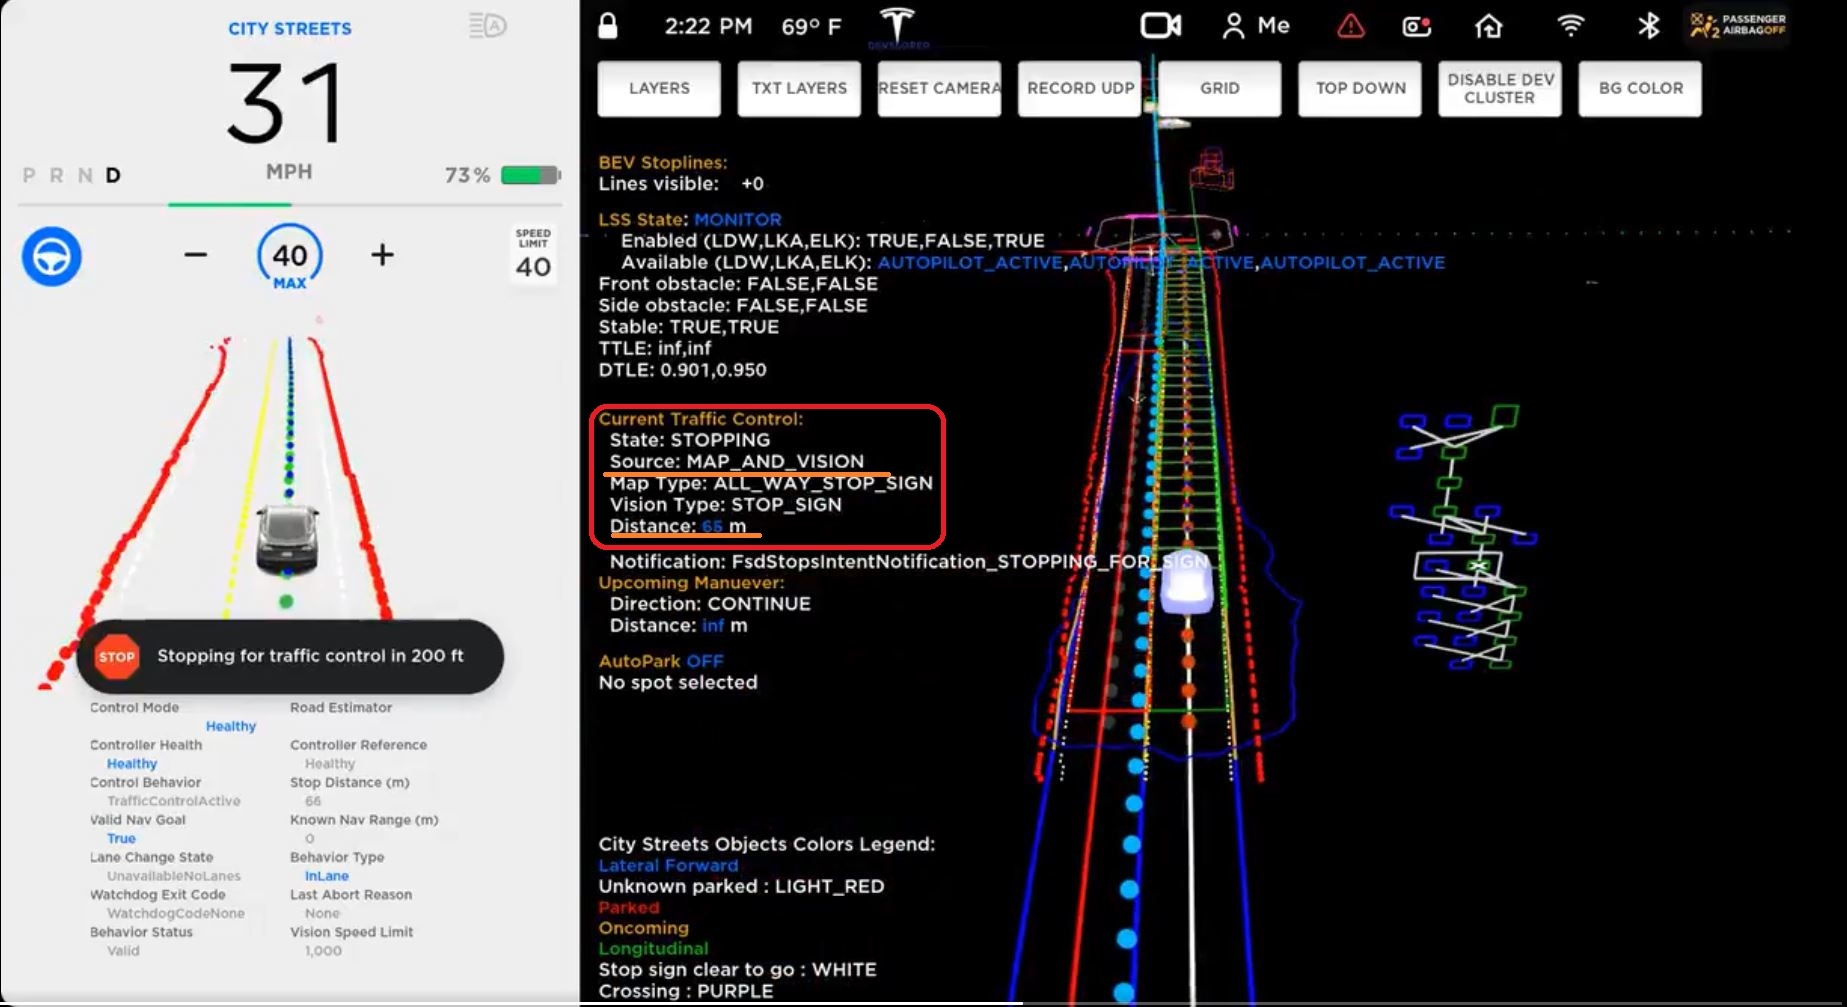1847x1007 pixels.
Task: Tap the lock icon in status bar
Action: click(607, 26)
